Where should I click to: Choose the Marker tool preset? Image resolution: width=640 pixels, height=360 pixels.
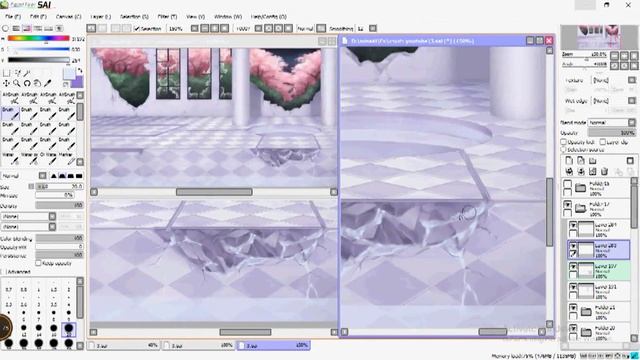(x=67, y=158)
